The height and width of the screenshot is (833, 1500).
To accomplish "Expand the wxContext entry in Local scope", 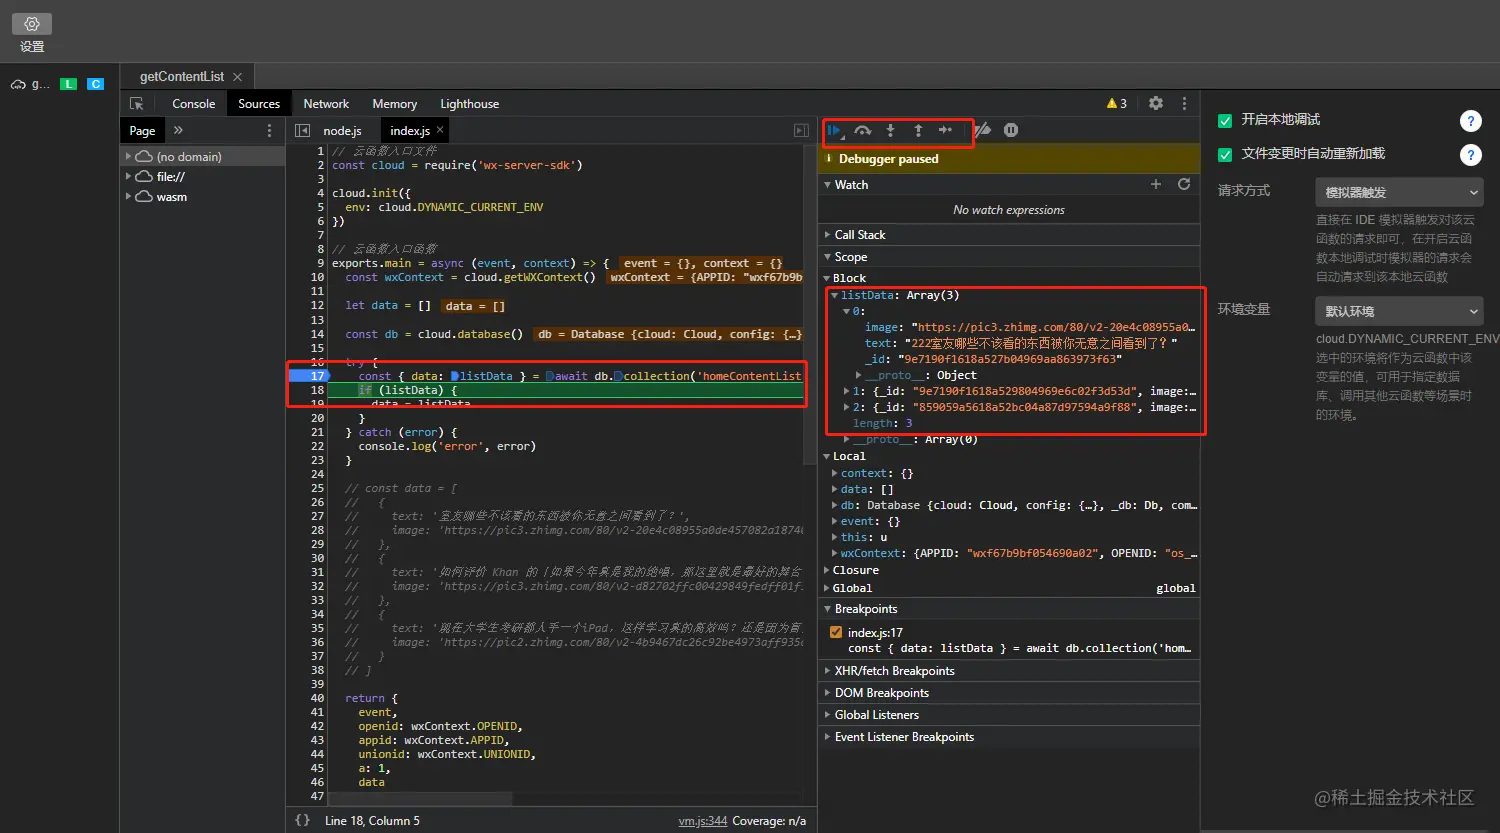I will pos(835,554).
